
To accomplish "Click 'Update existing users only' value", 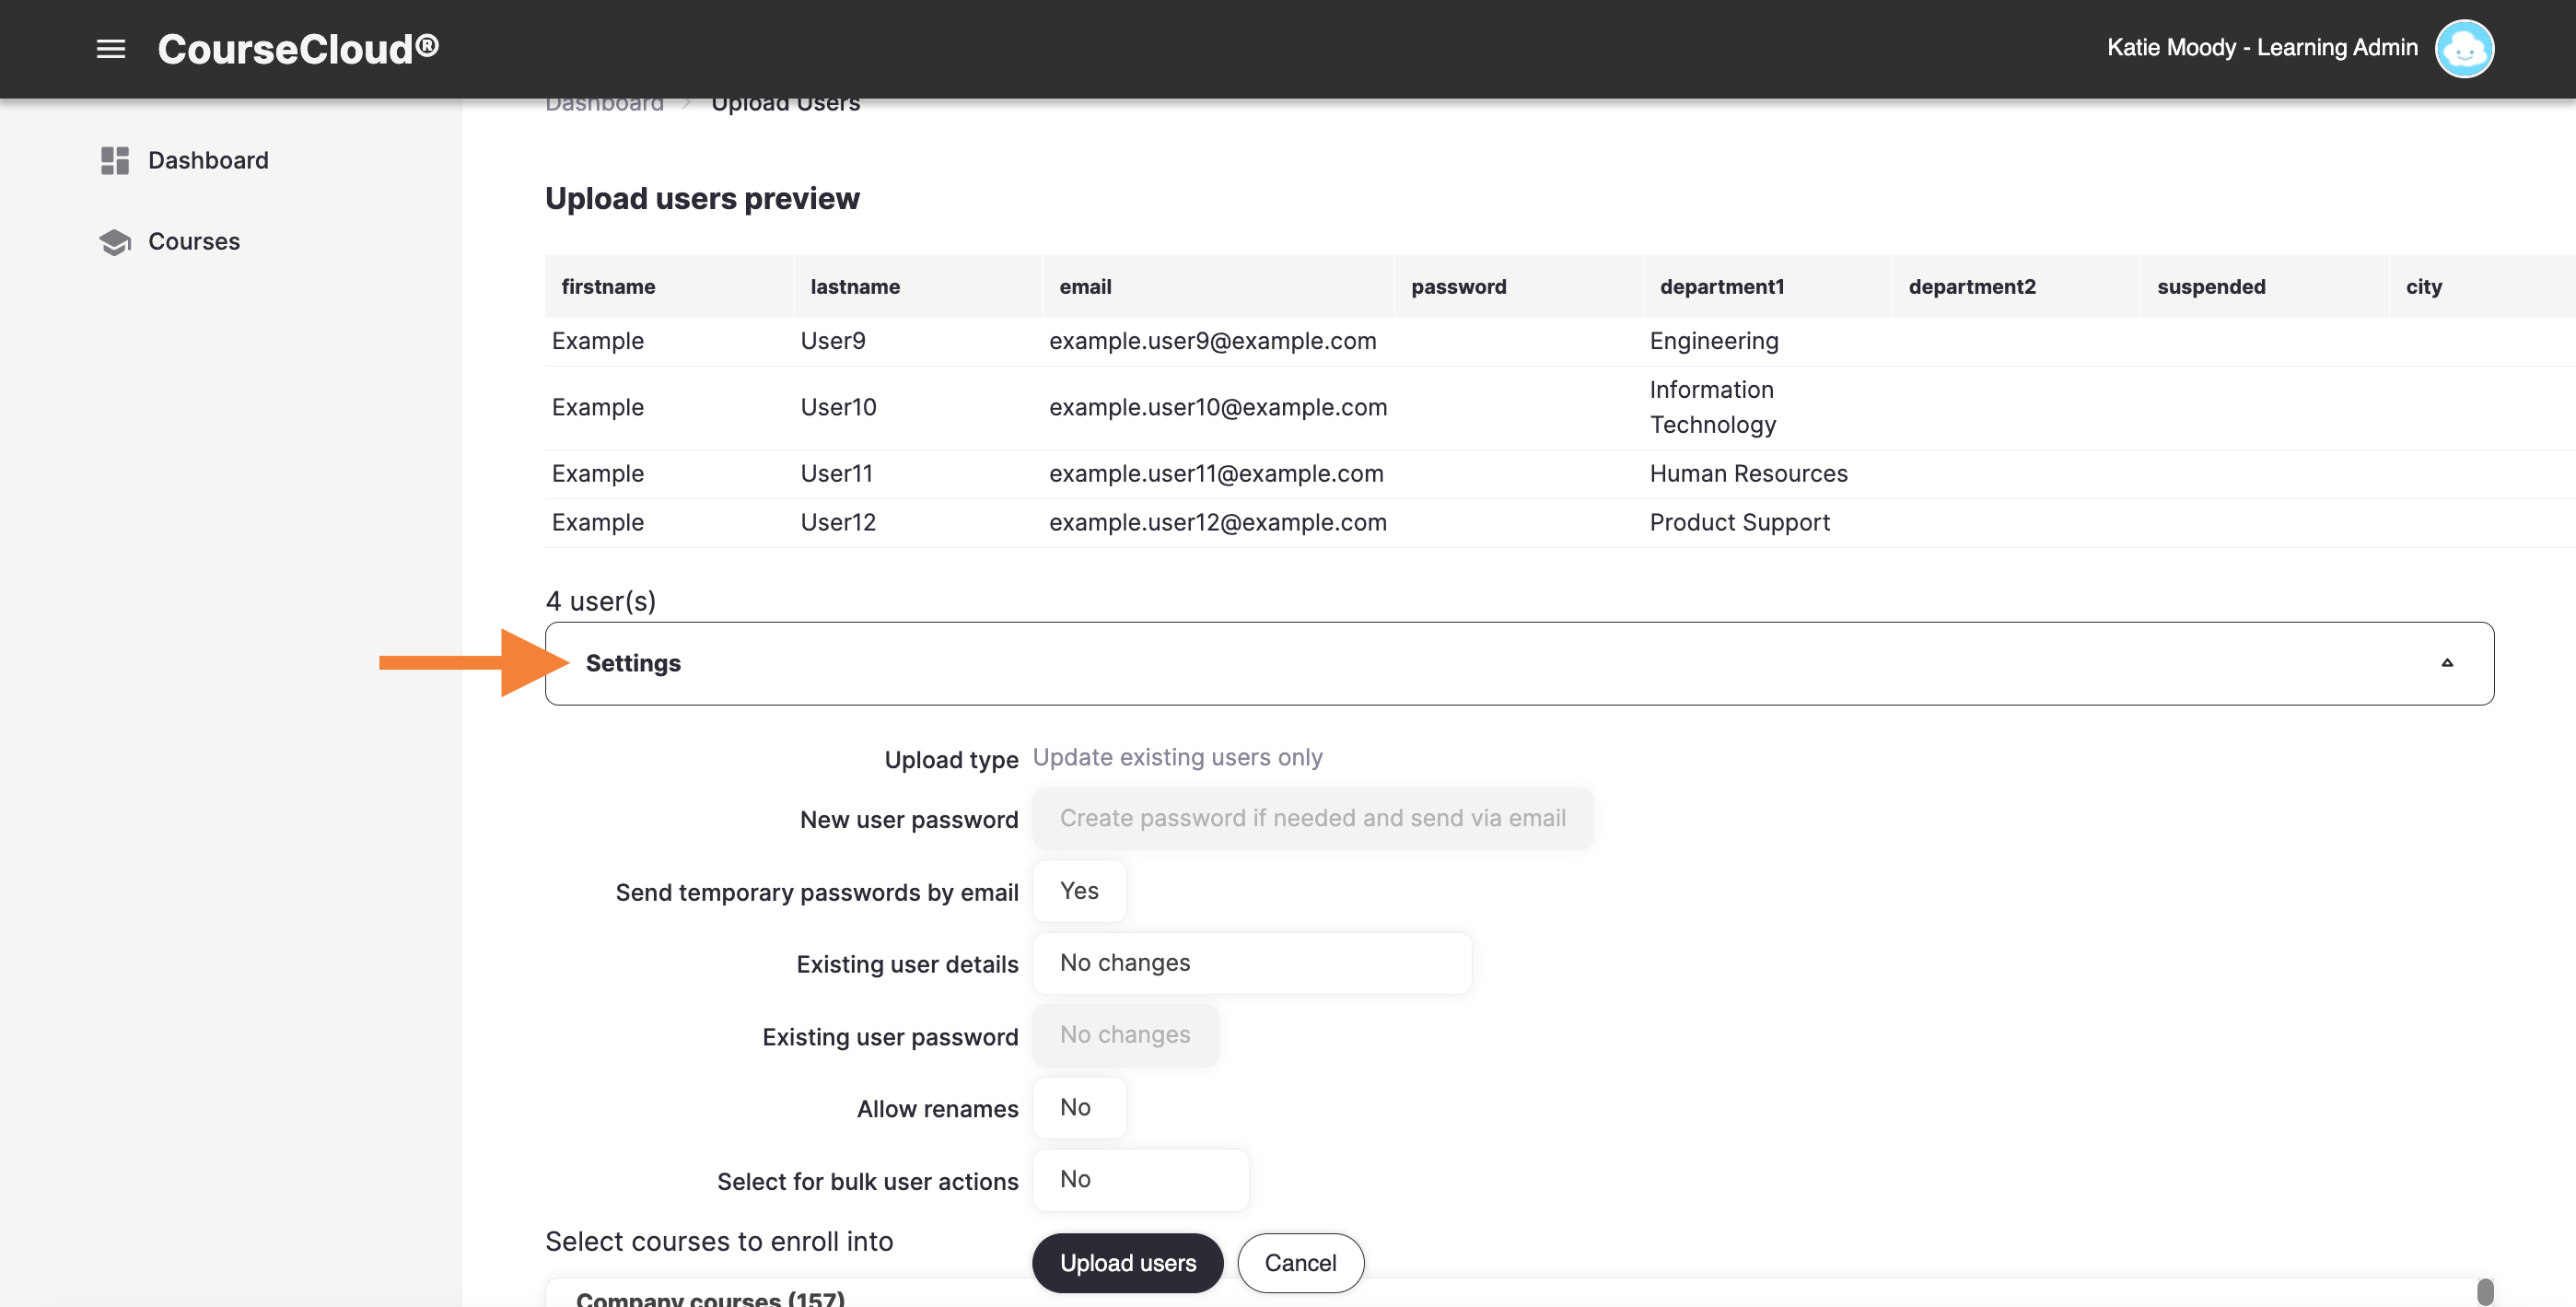I will pos(1177,757).
